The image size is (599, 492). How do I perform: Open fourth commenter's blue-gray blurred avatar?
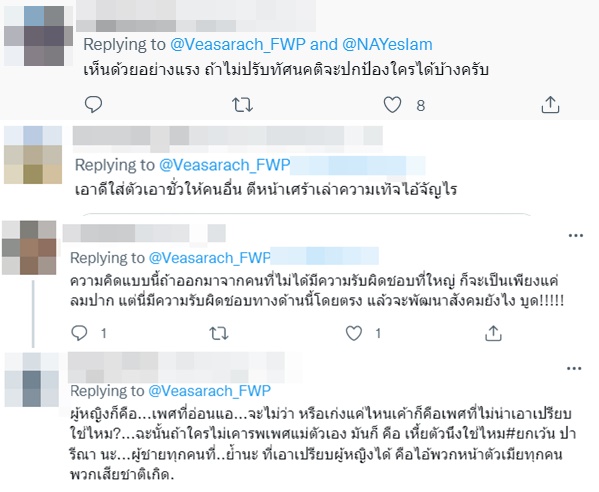tap(32, 379)
